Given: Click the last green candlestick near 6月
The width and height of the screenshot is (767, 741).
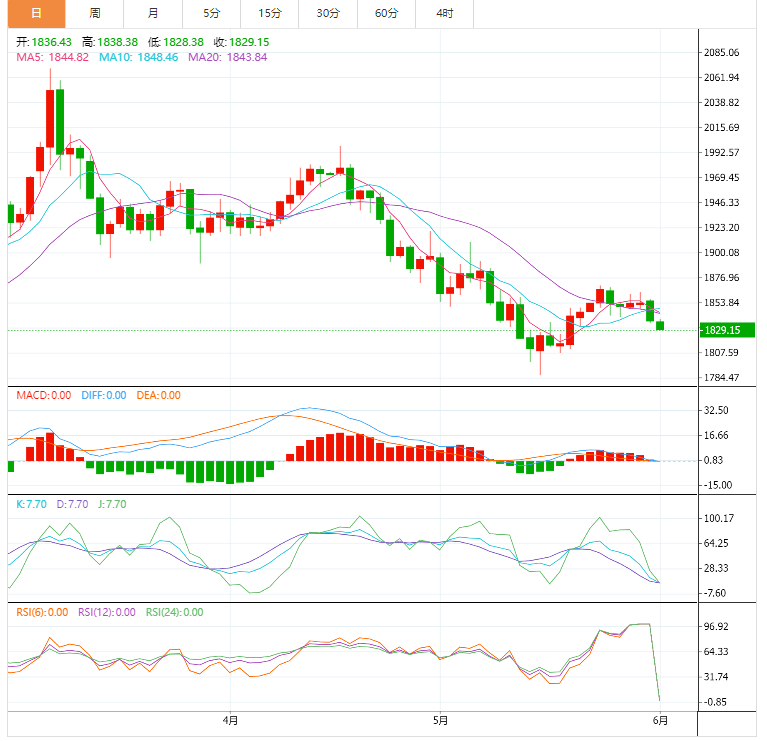Looking at the screenshot, I should (x=660, y=325).
